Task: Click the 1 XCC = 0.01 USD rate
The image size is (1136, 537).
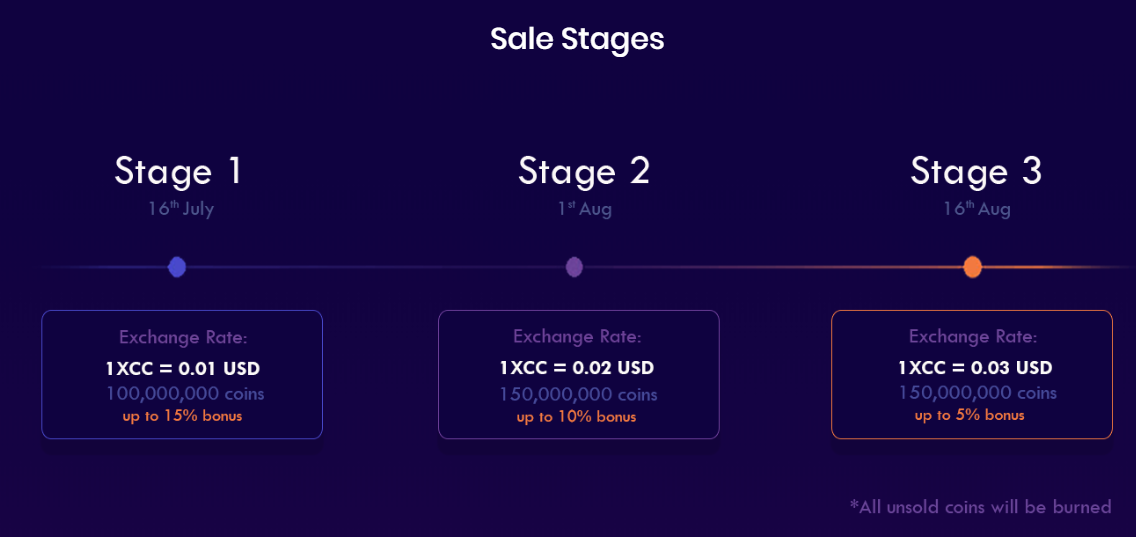Action: (x=183, y=369)
